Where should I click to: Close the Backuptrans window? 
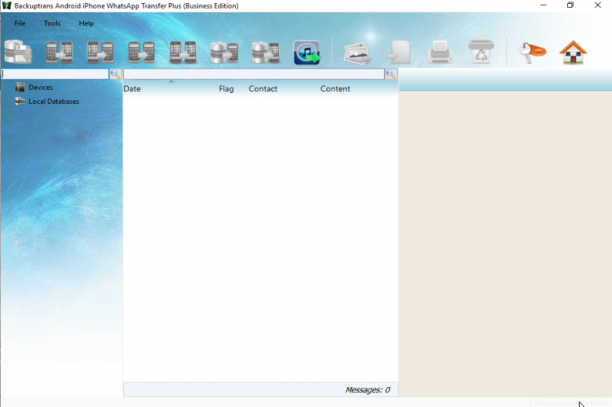click(598, 5)
